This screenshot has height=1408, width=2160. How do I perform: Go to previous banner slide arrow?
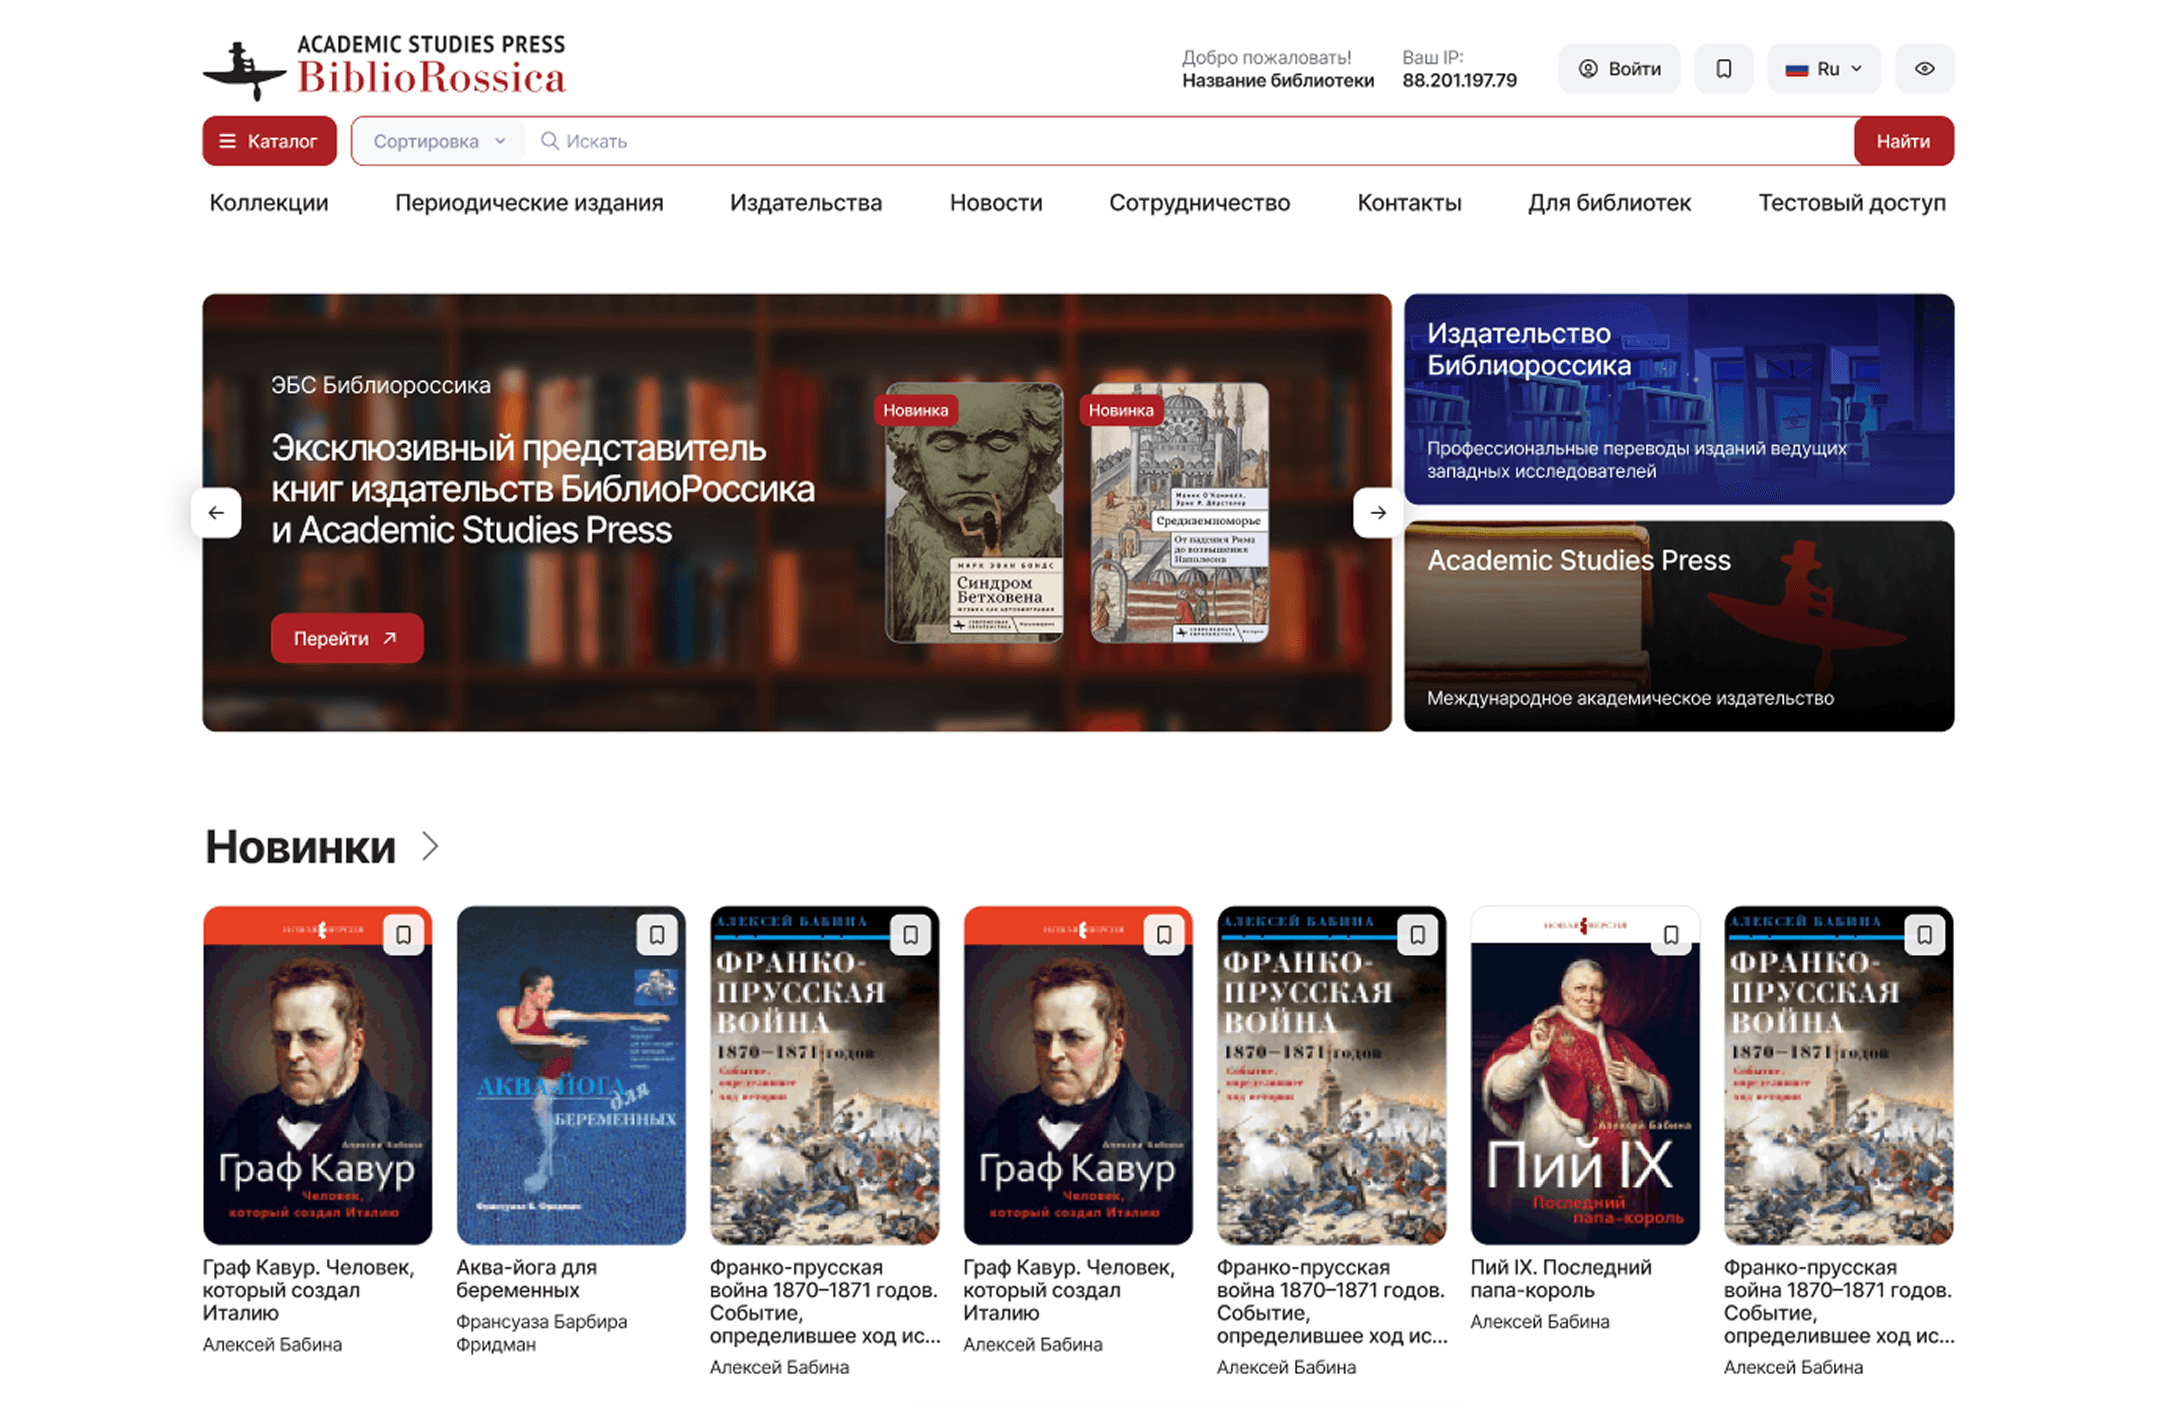pos(216,513)
